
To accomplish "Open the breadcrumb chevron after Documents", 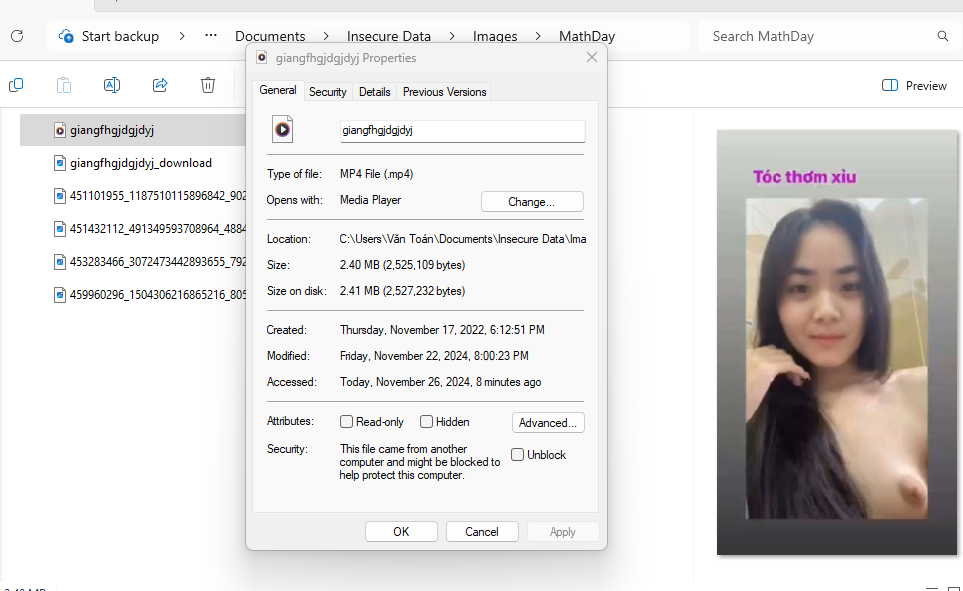I will 325,35.
